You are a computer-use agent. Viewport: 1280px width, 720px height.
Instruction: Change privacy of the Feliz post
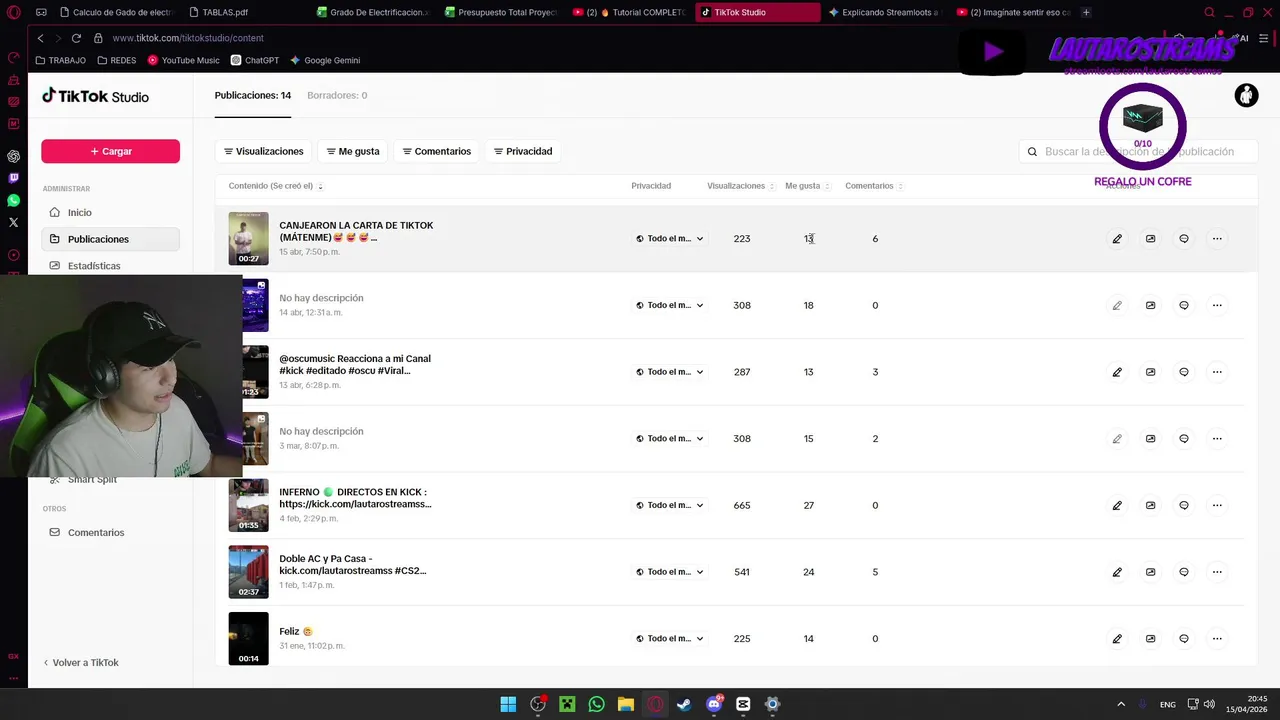click(670, 638)
